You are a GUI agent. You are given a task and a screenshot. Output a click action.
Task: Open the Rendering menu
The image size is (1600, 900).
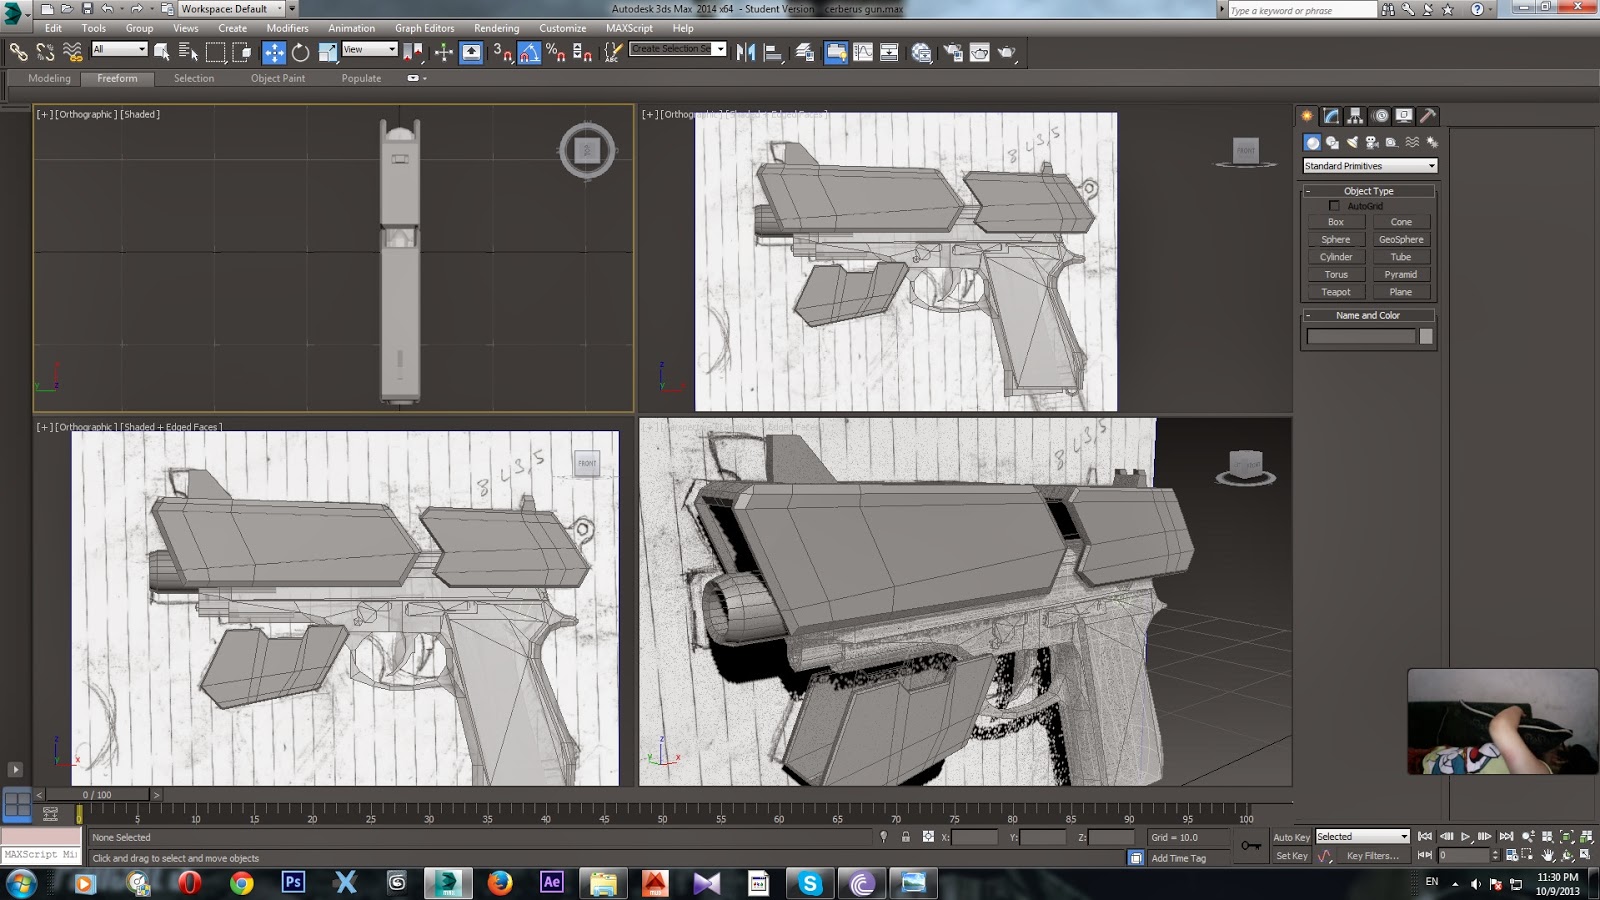tap(496, 28)
